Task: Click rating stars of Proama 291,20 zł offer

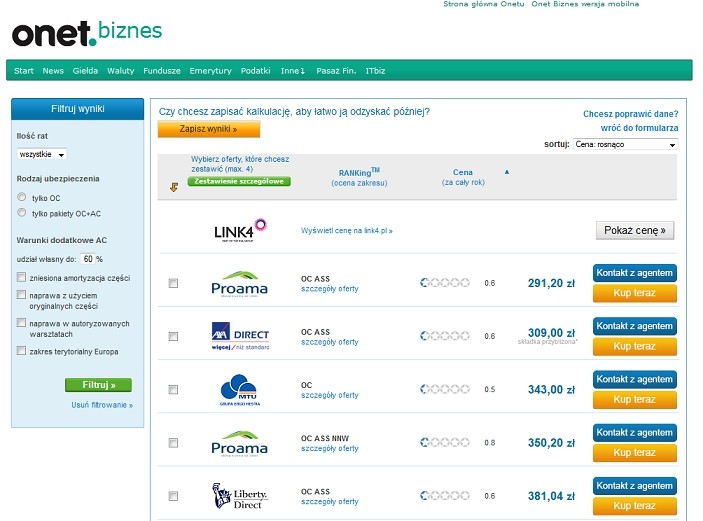Action: 445,283
